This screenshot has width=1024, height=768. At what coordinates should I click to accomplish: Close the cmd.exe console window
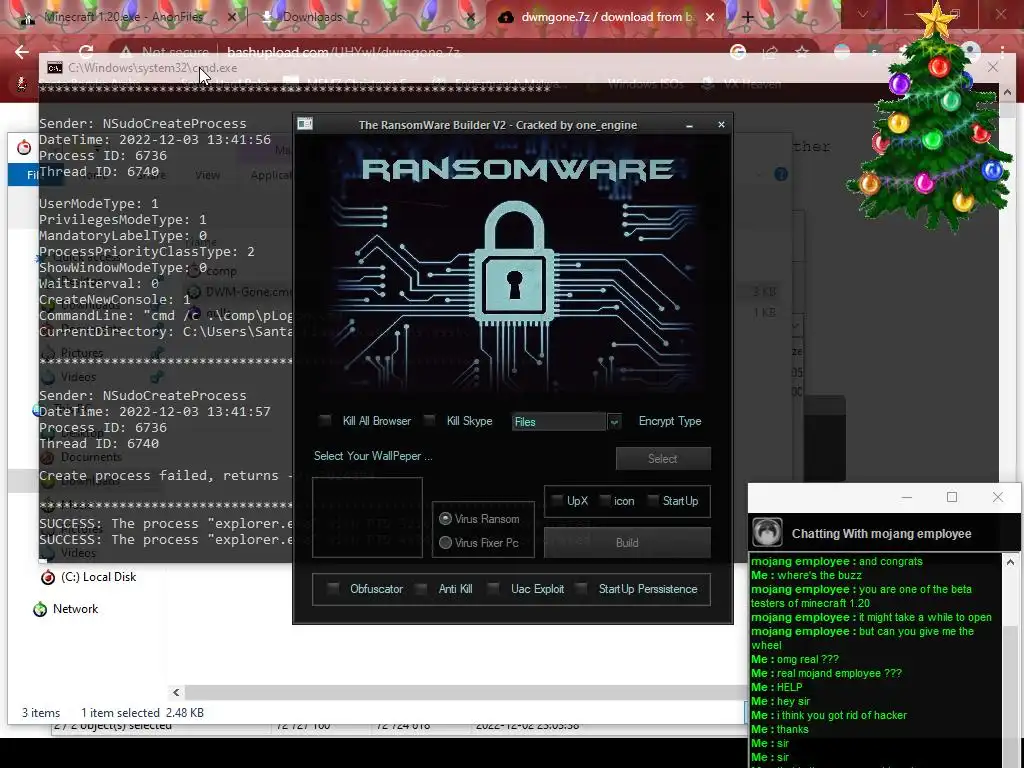coord(993,67)
